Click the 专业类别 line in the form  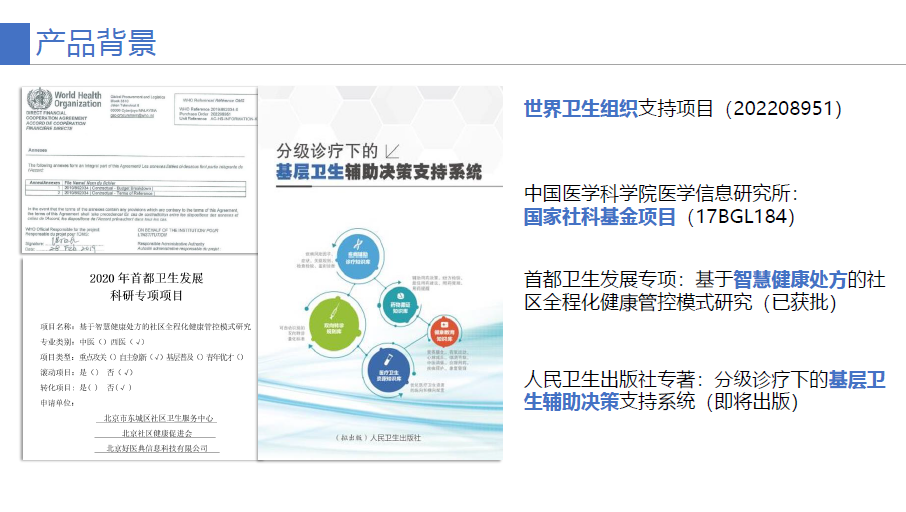pyautogui.click(x=92, y=342)
